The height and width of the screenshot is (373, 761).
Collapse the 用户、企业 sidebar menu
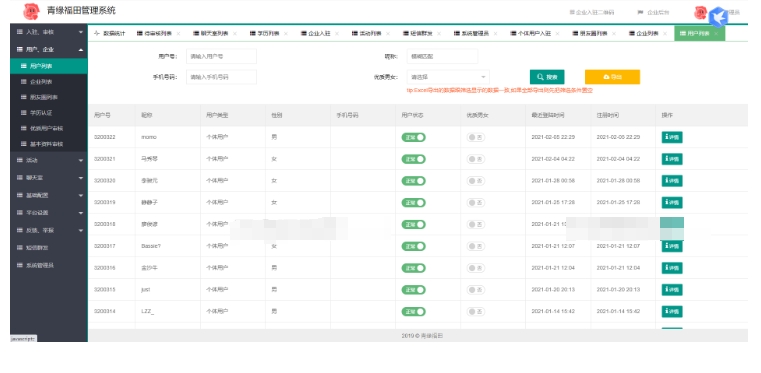[x=49, y=49]
